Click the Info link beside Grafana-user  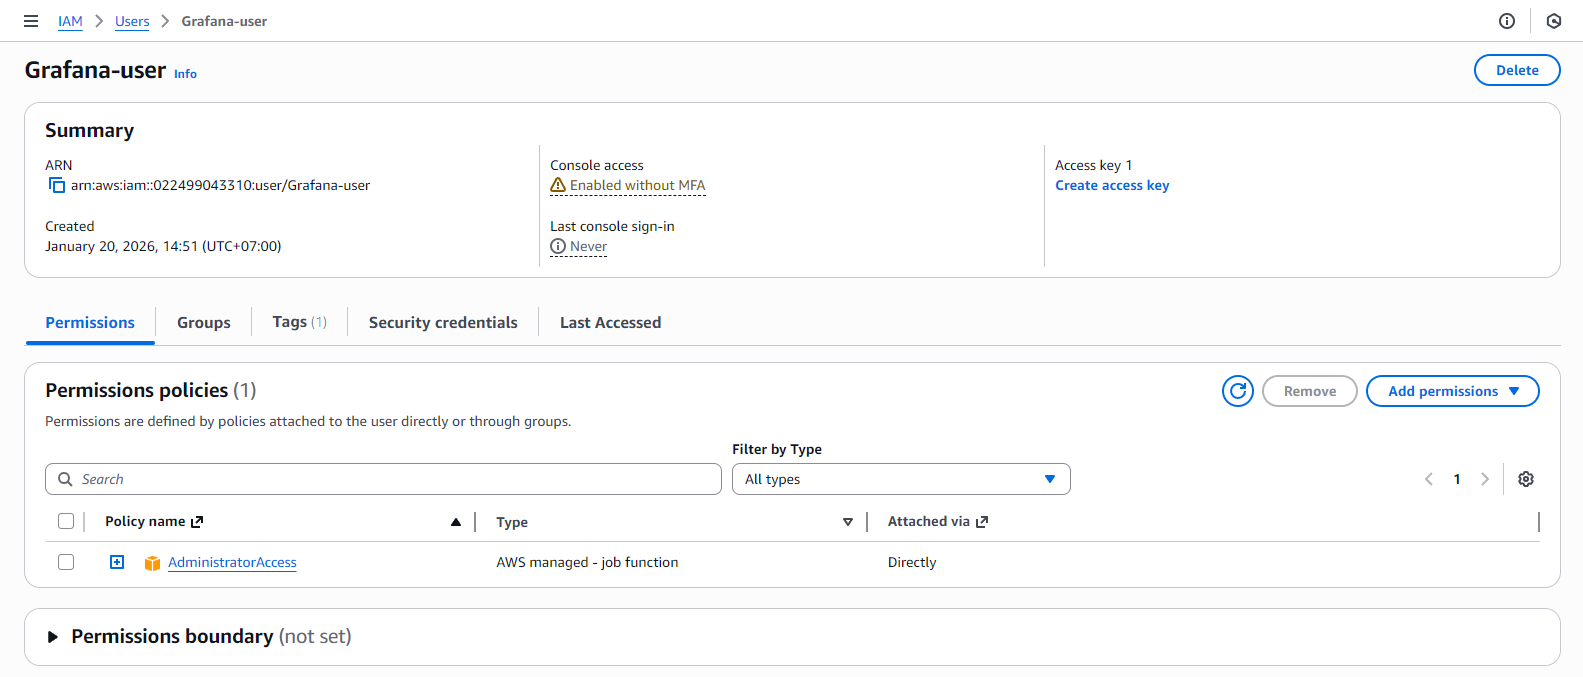click(185, 74)
